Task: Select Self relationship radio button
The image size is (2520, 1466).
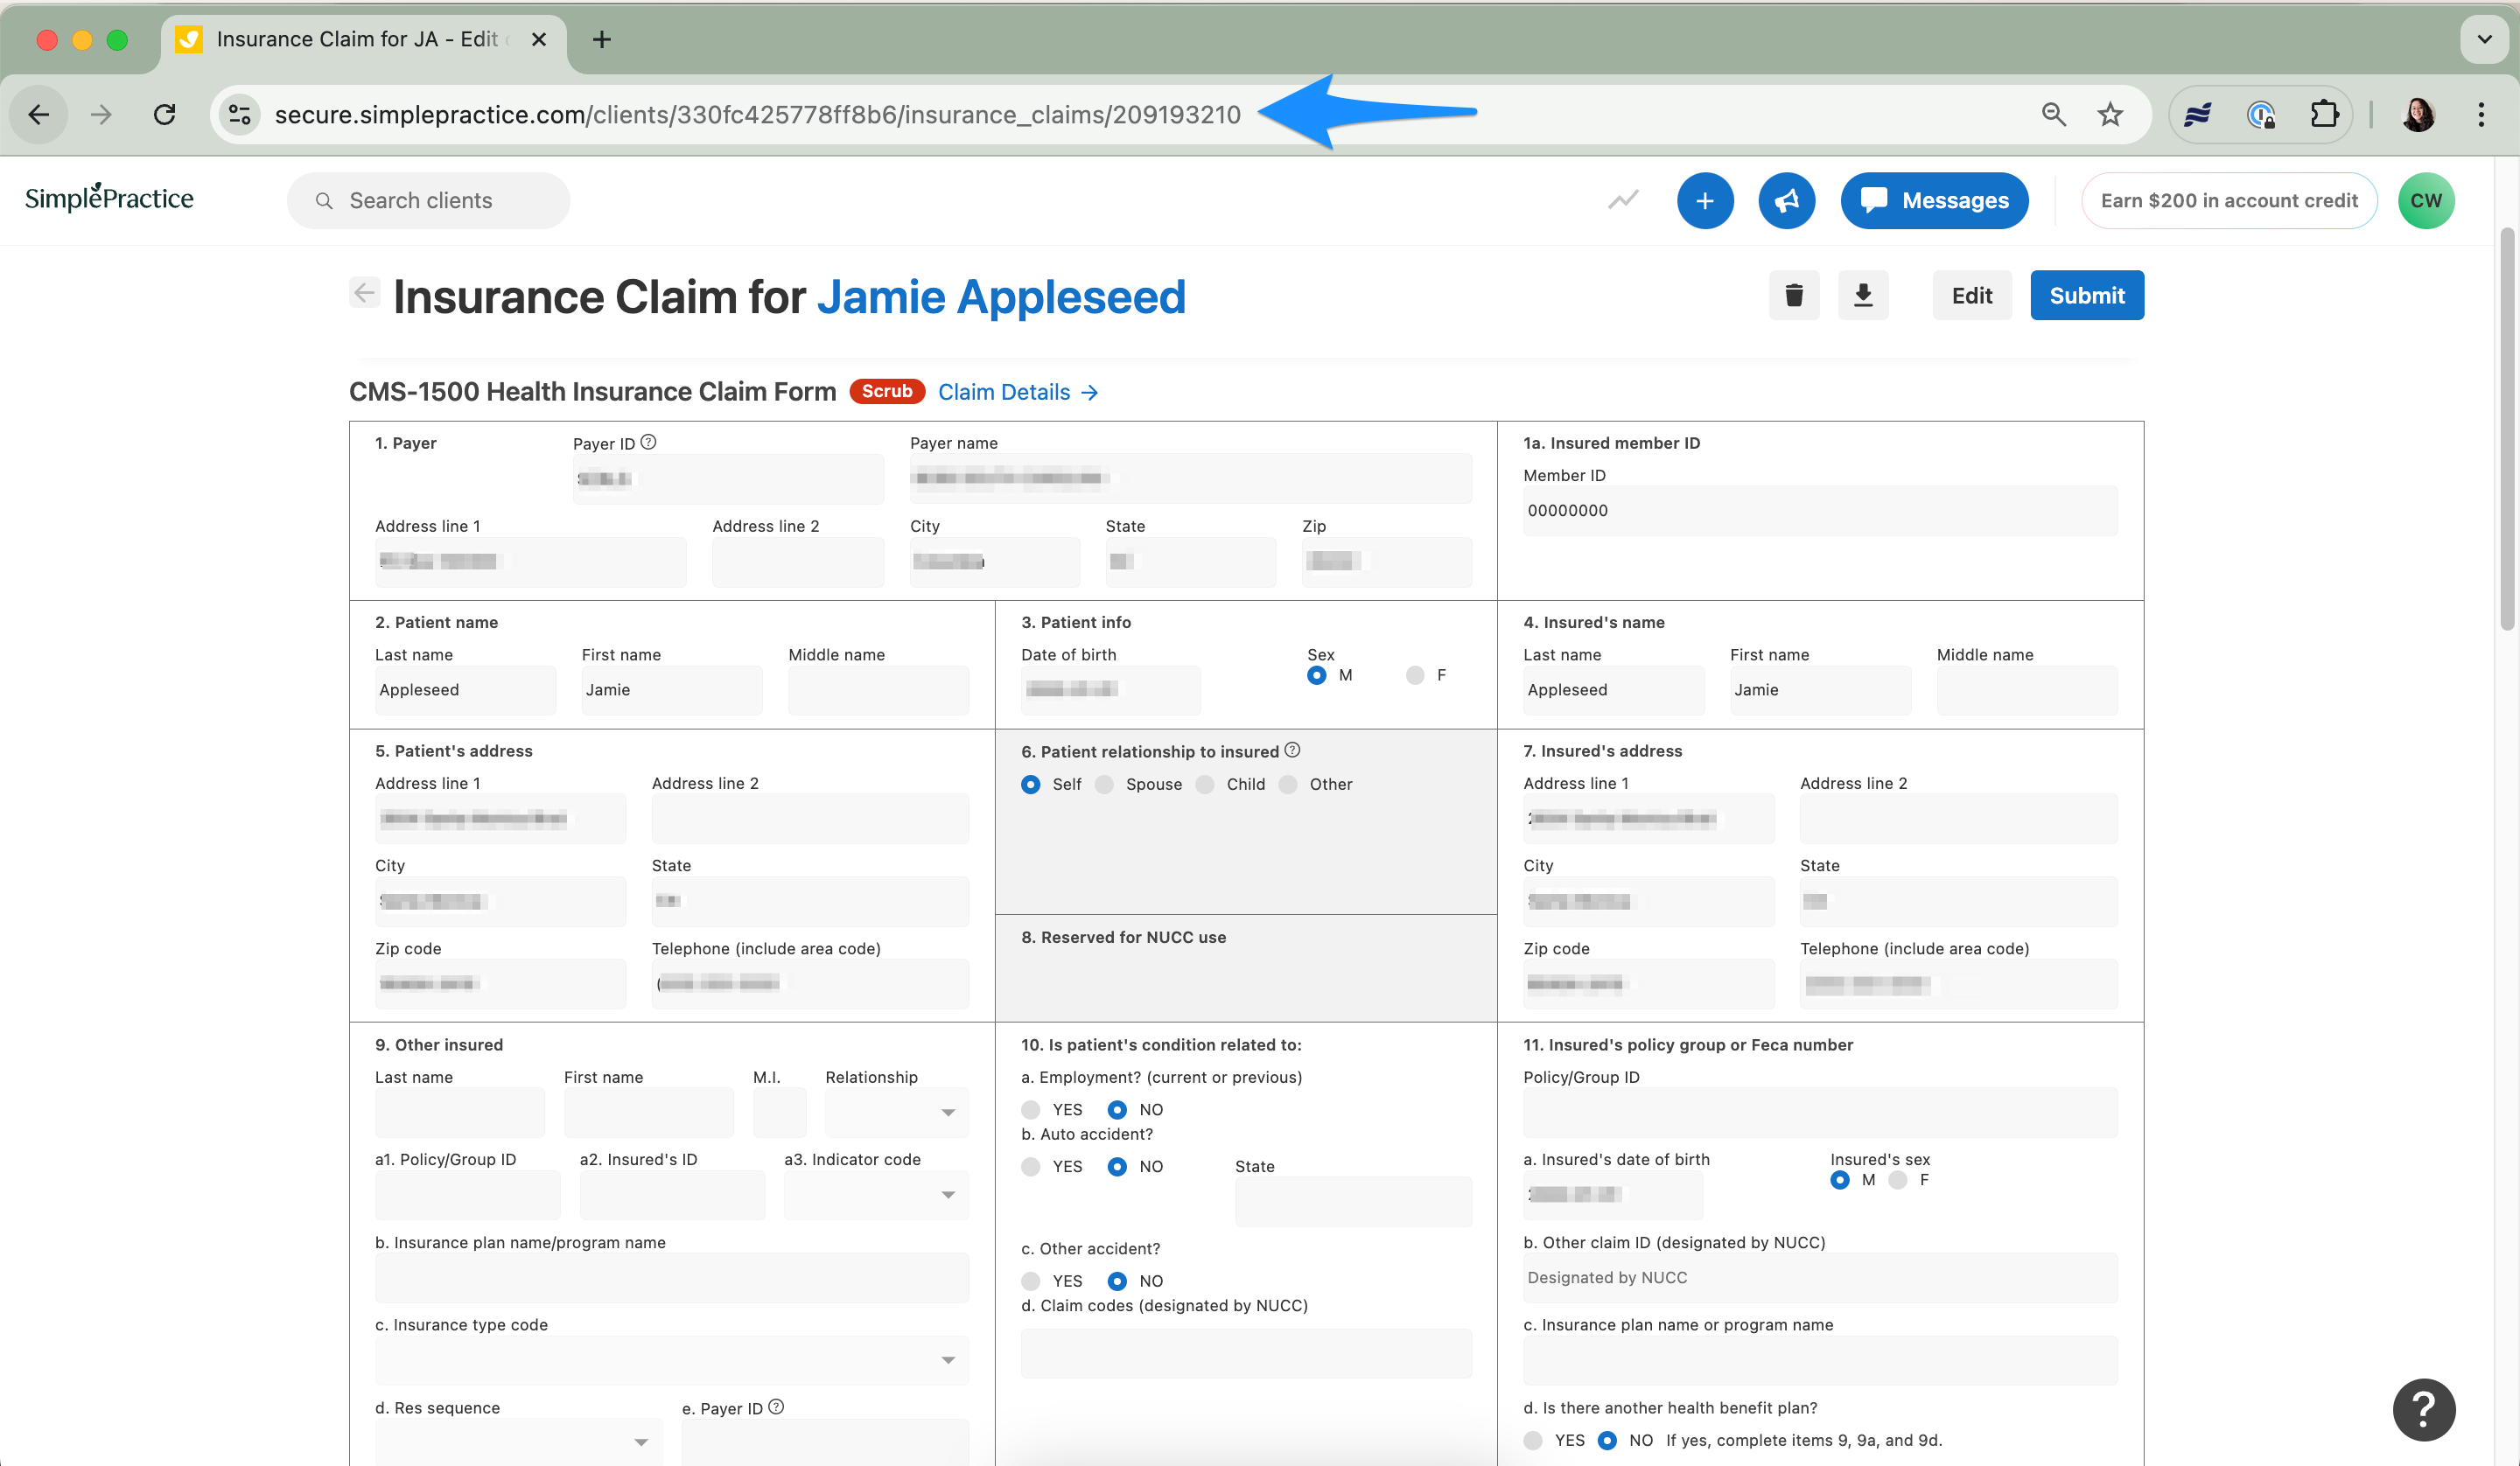Action: [x=1031, y=784]
